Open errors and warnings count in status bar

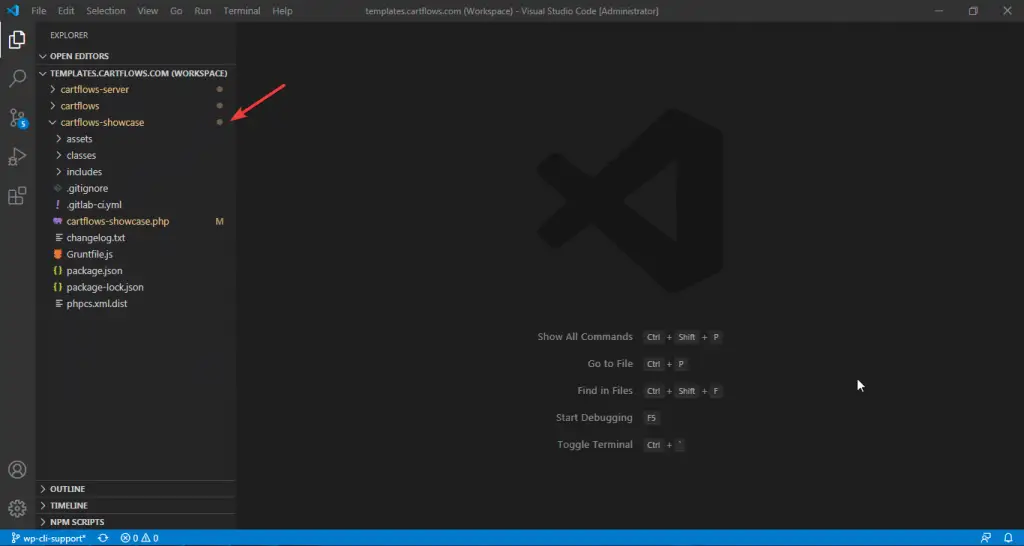[x=139, y=538]
